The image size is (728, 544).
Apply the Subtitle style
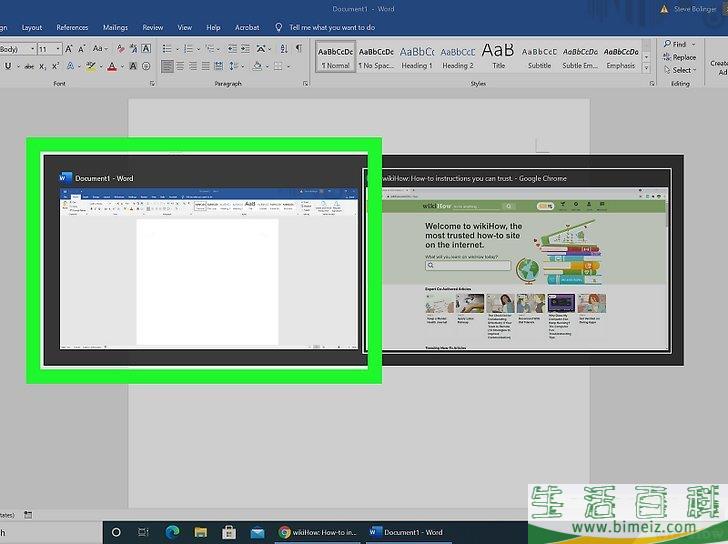point(539,58)
